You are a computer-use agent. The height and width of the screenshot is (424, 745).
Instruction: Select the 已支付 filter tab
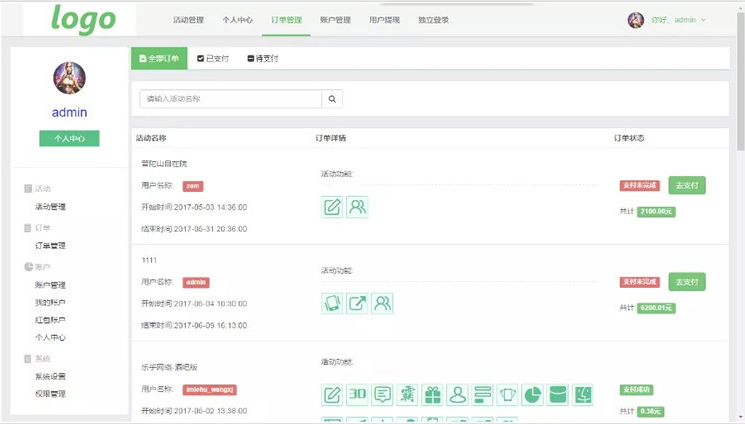(x=213, y=59)
